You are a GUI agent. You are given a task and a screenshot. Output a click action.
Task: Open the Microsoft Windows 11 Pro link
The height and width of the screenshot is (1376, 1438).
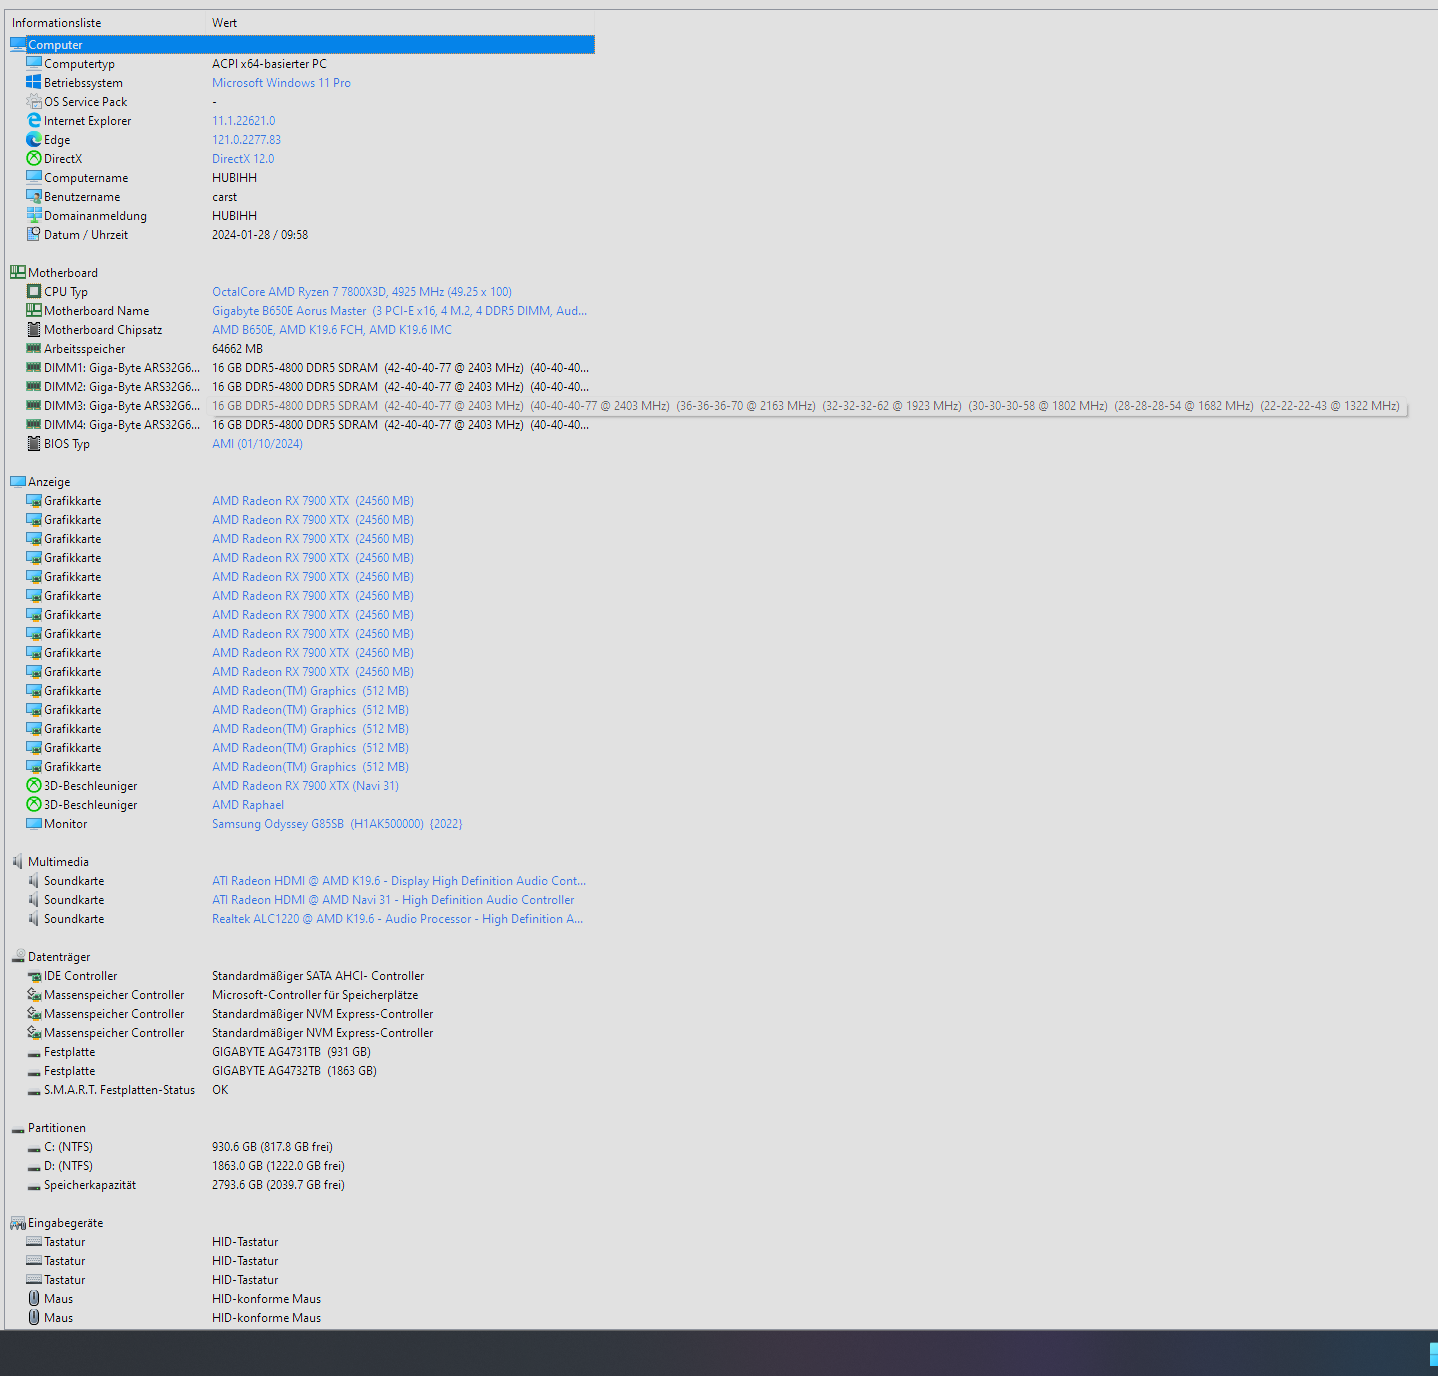click(281, 83)
